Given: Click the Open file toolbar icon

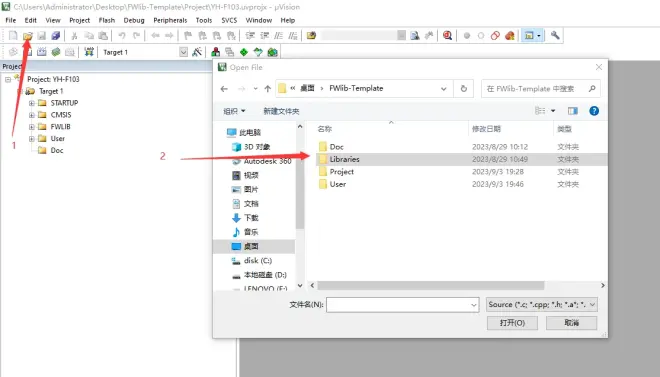Looking at the screenshot, I should 27,36.
